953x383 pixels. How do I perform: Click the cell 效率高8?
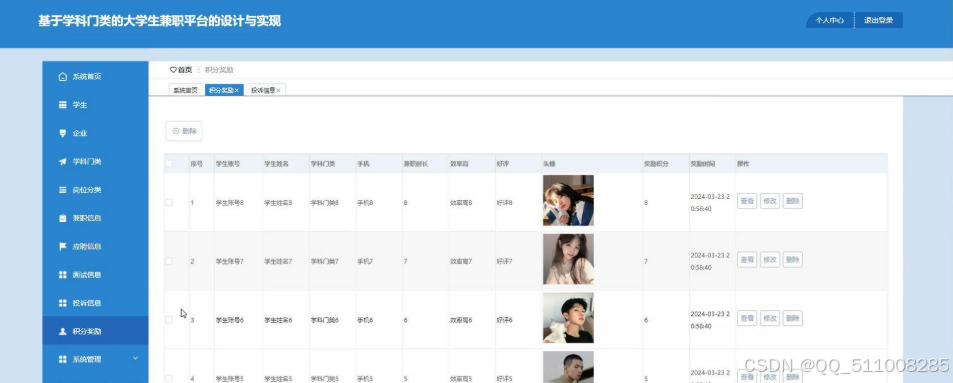(461, 202)
